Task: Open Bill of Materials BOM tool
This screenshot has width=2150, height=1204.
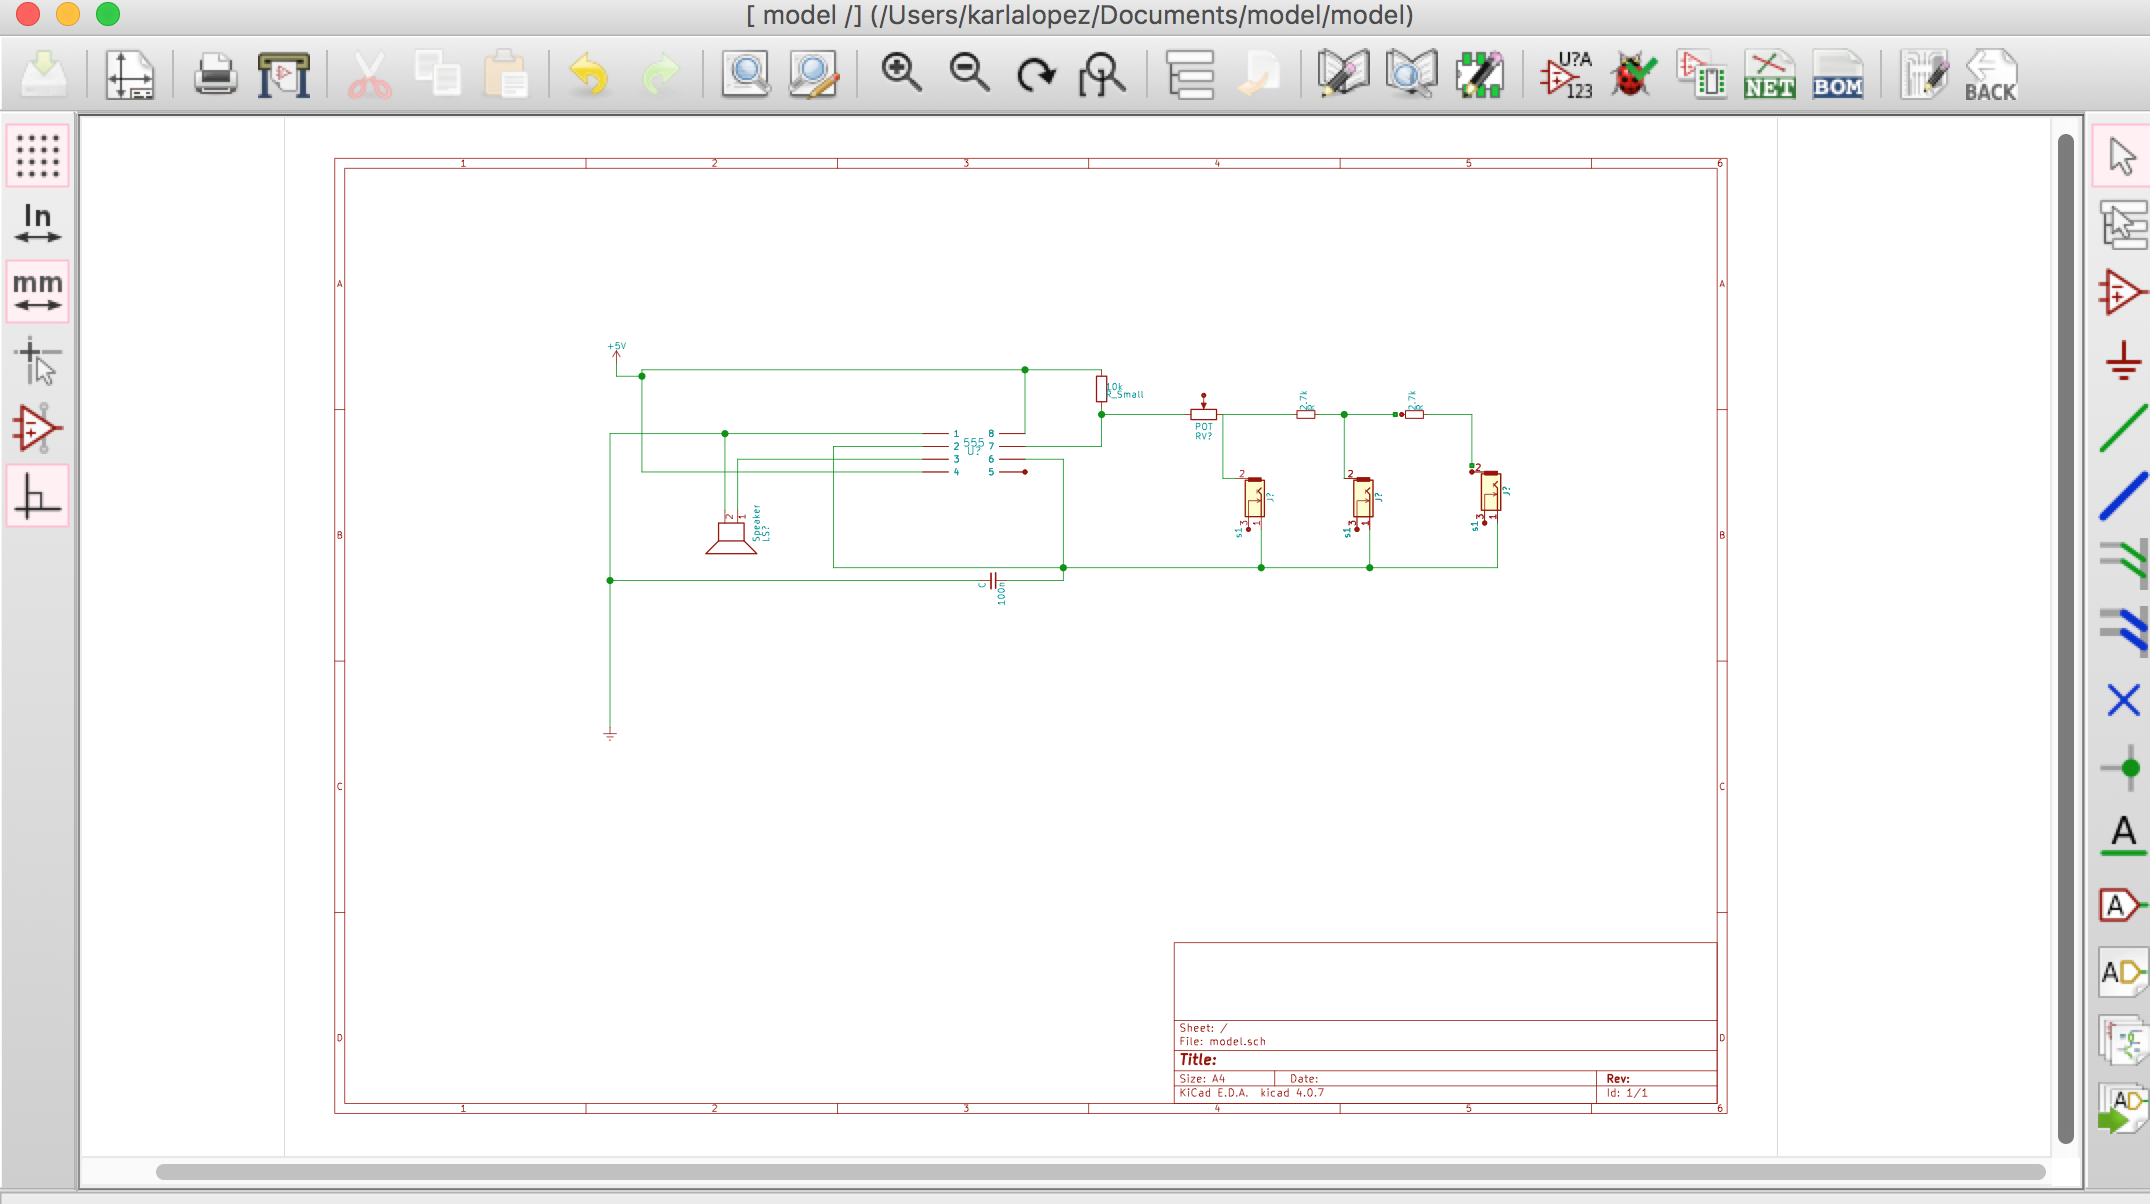Action: 1837,75
